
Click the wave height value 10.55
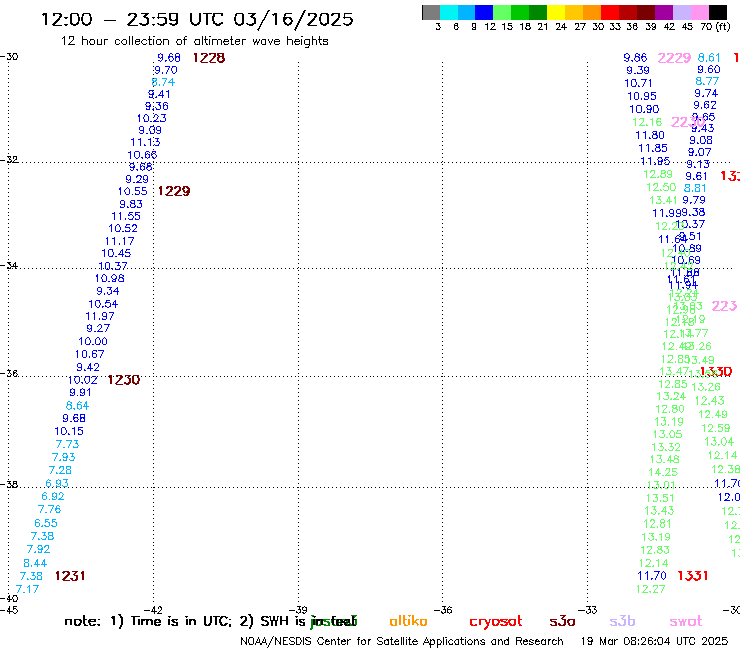(x=133, y=191)
